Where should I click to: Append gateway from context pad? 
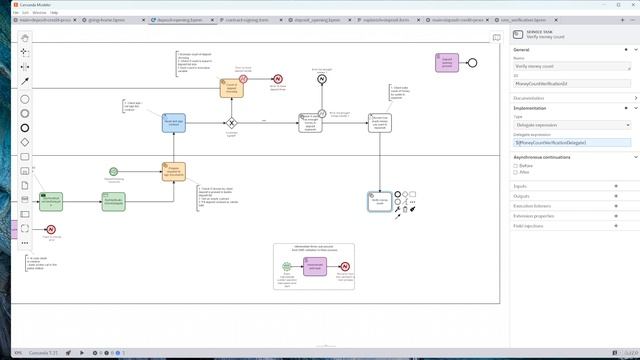[x=405, y=194]
